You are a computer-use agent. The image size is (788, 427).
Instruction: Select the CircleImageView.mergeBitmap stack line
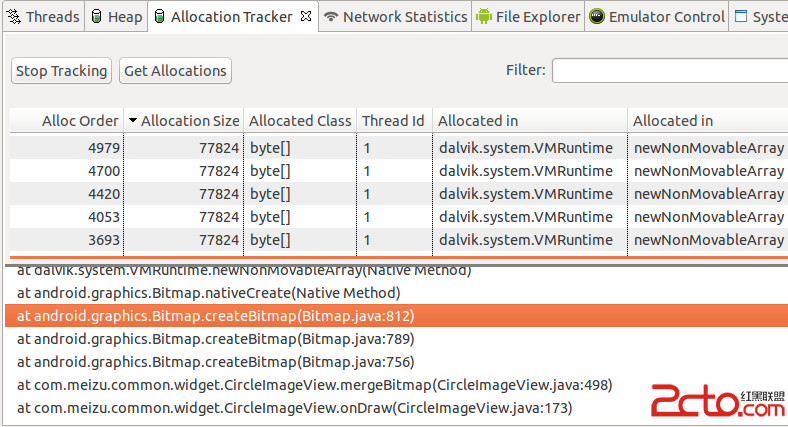click(x=315, y=385)
